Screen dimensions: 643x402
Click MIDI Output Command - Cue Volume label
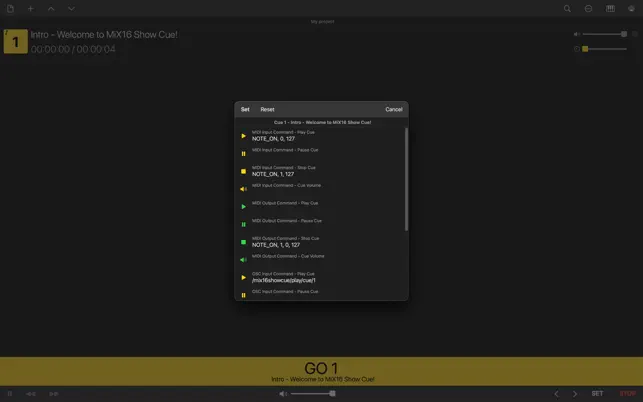tap(288, 256)
